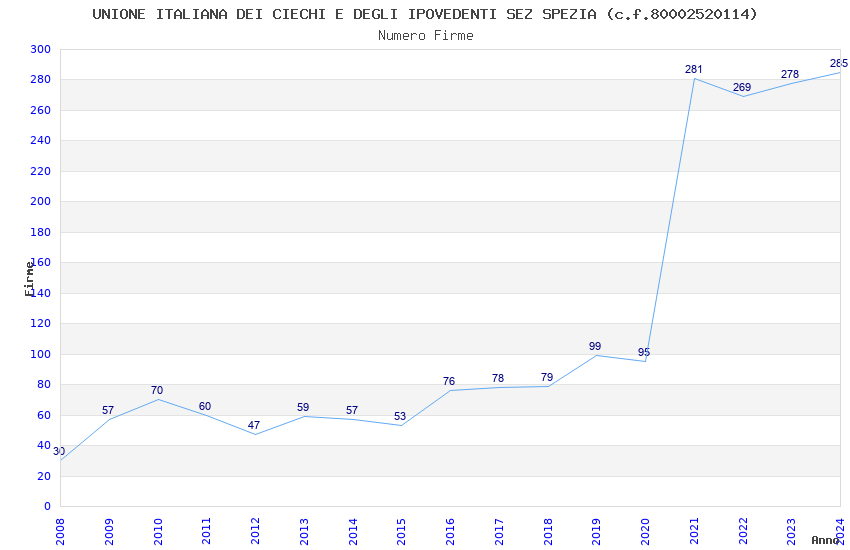
Task: Click the y-axis value 240
Action: coord(41,140)
